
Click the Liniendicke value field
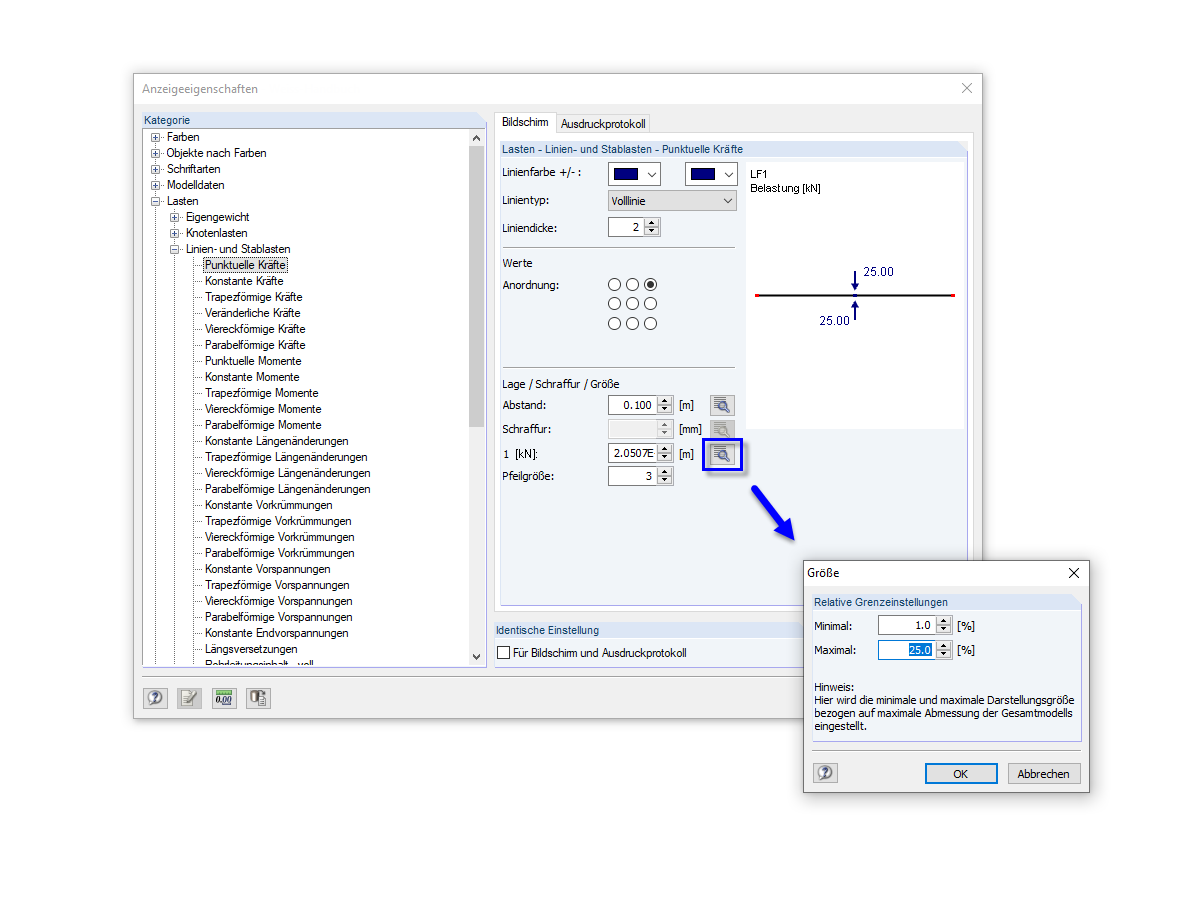point(626,227)
